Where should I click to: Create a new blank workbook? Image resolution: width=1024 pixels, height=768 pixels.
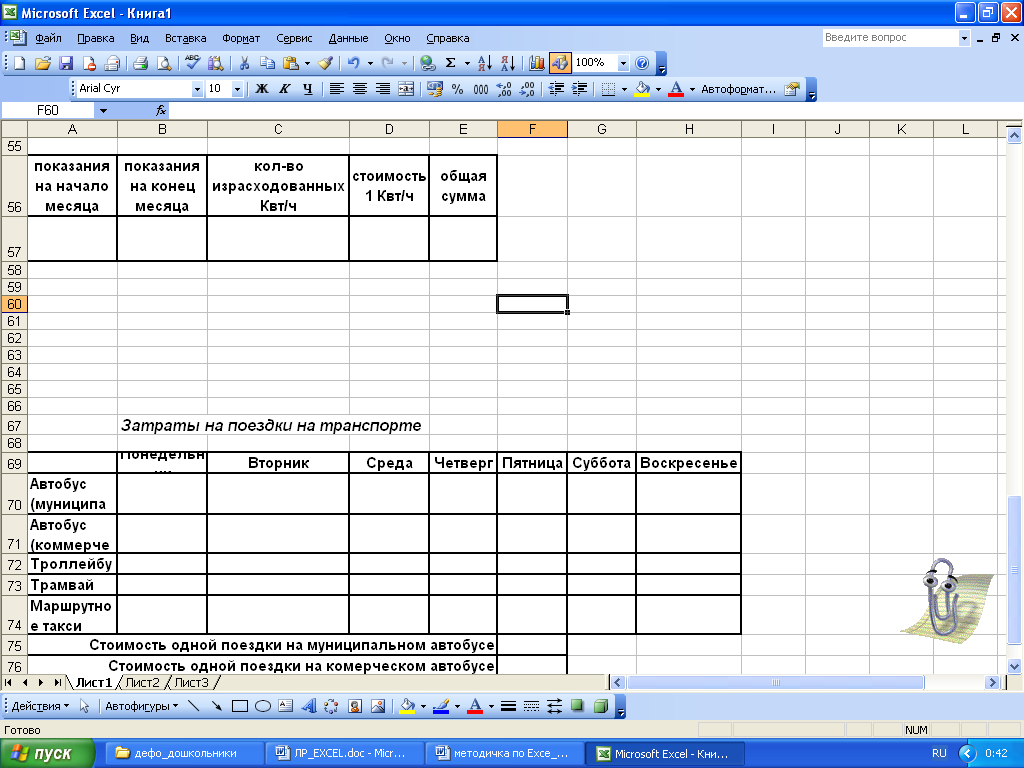(20, 63)
